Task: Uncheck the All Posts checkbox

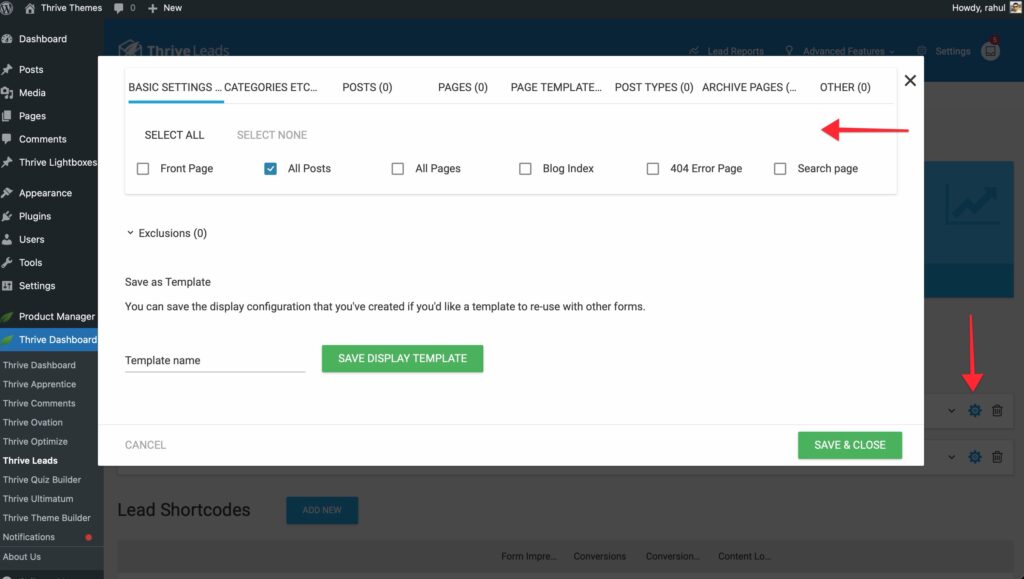Action: pos(271,169)
